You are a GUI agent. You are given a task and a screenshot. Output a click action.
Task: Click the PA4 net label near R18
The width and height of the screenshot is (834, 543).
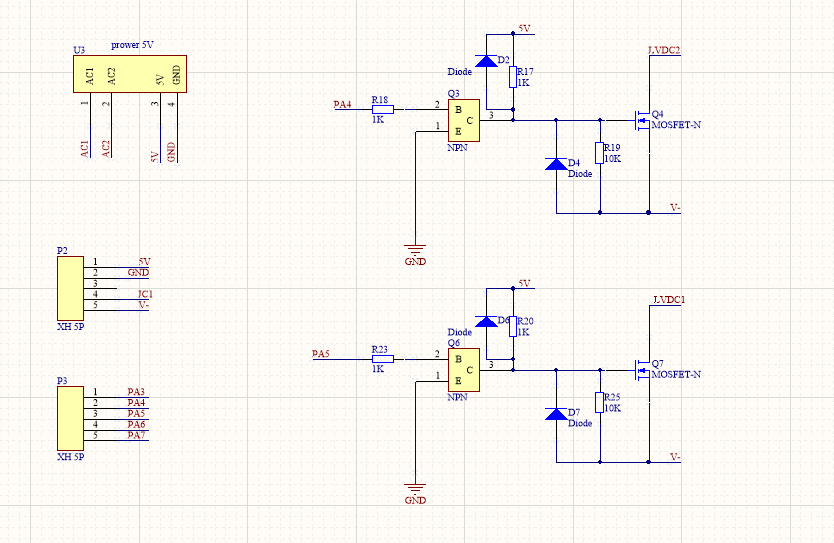point(342,103)
